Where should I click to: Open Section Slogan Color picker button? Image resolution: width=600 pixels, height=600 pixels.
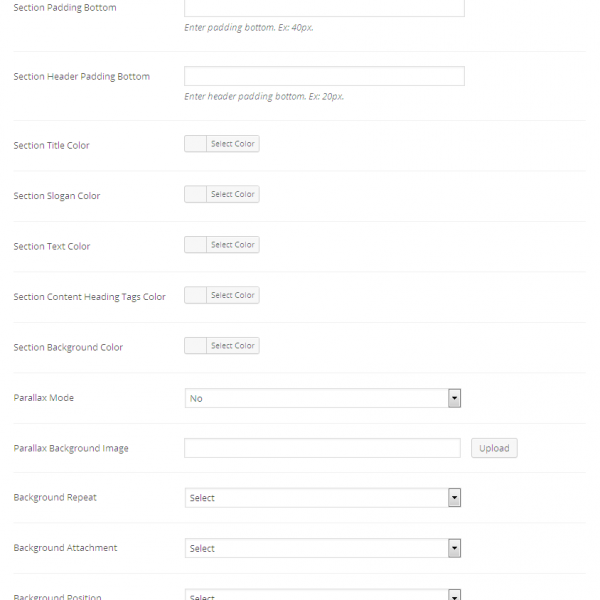233,194
